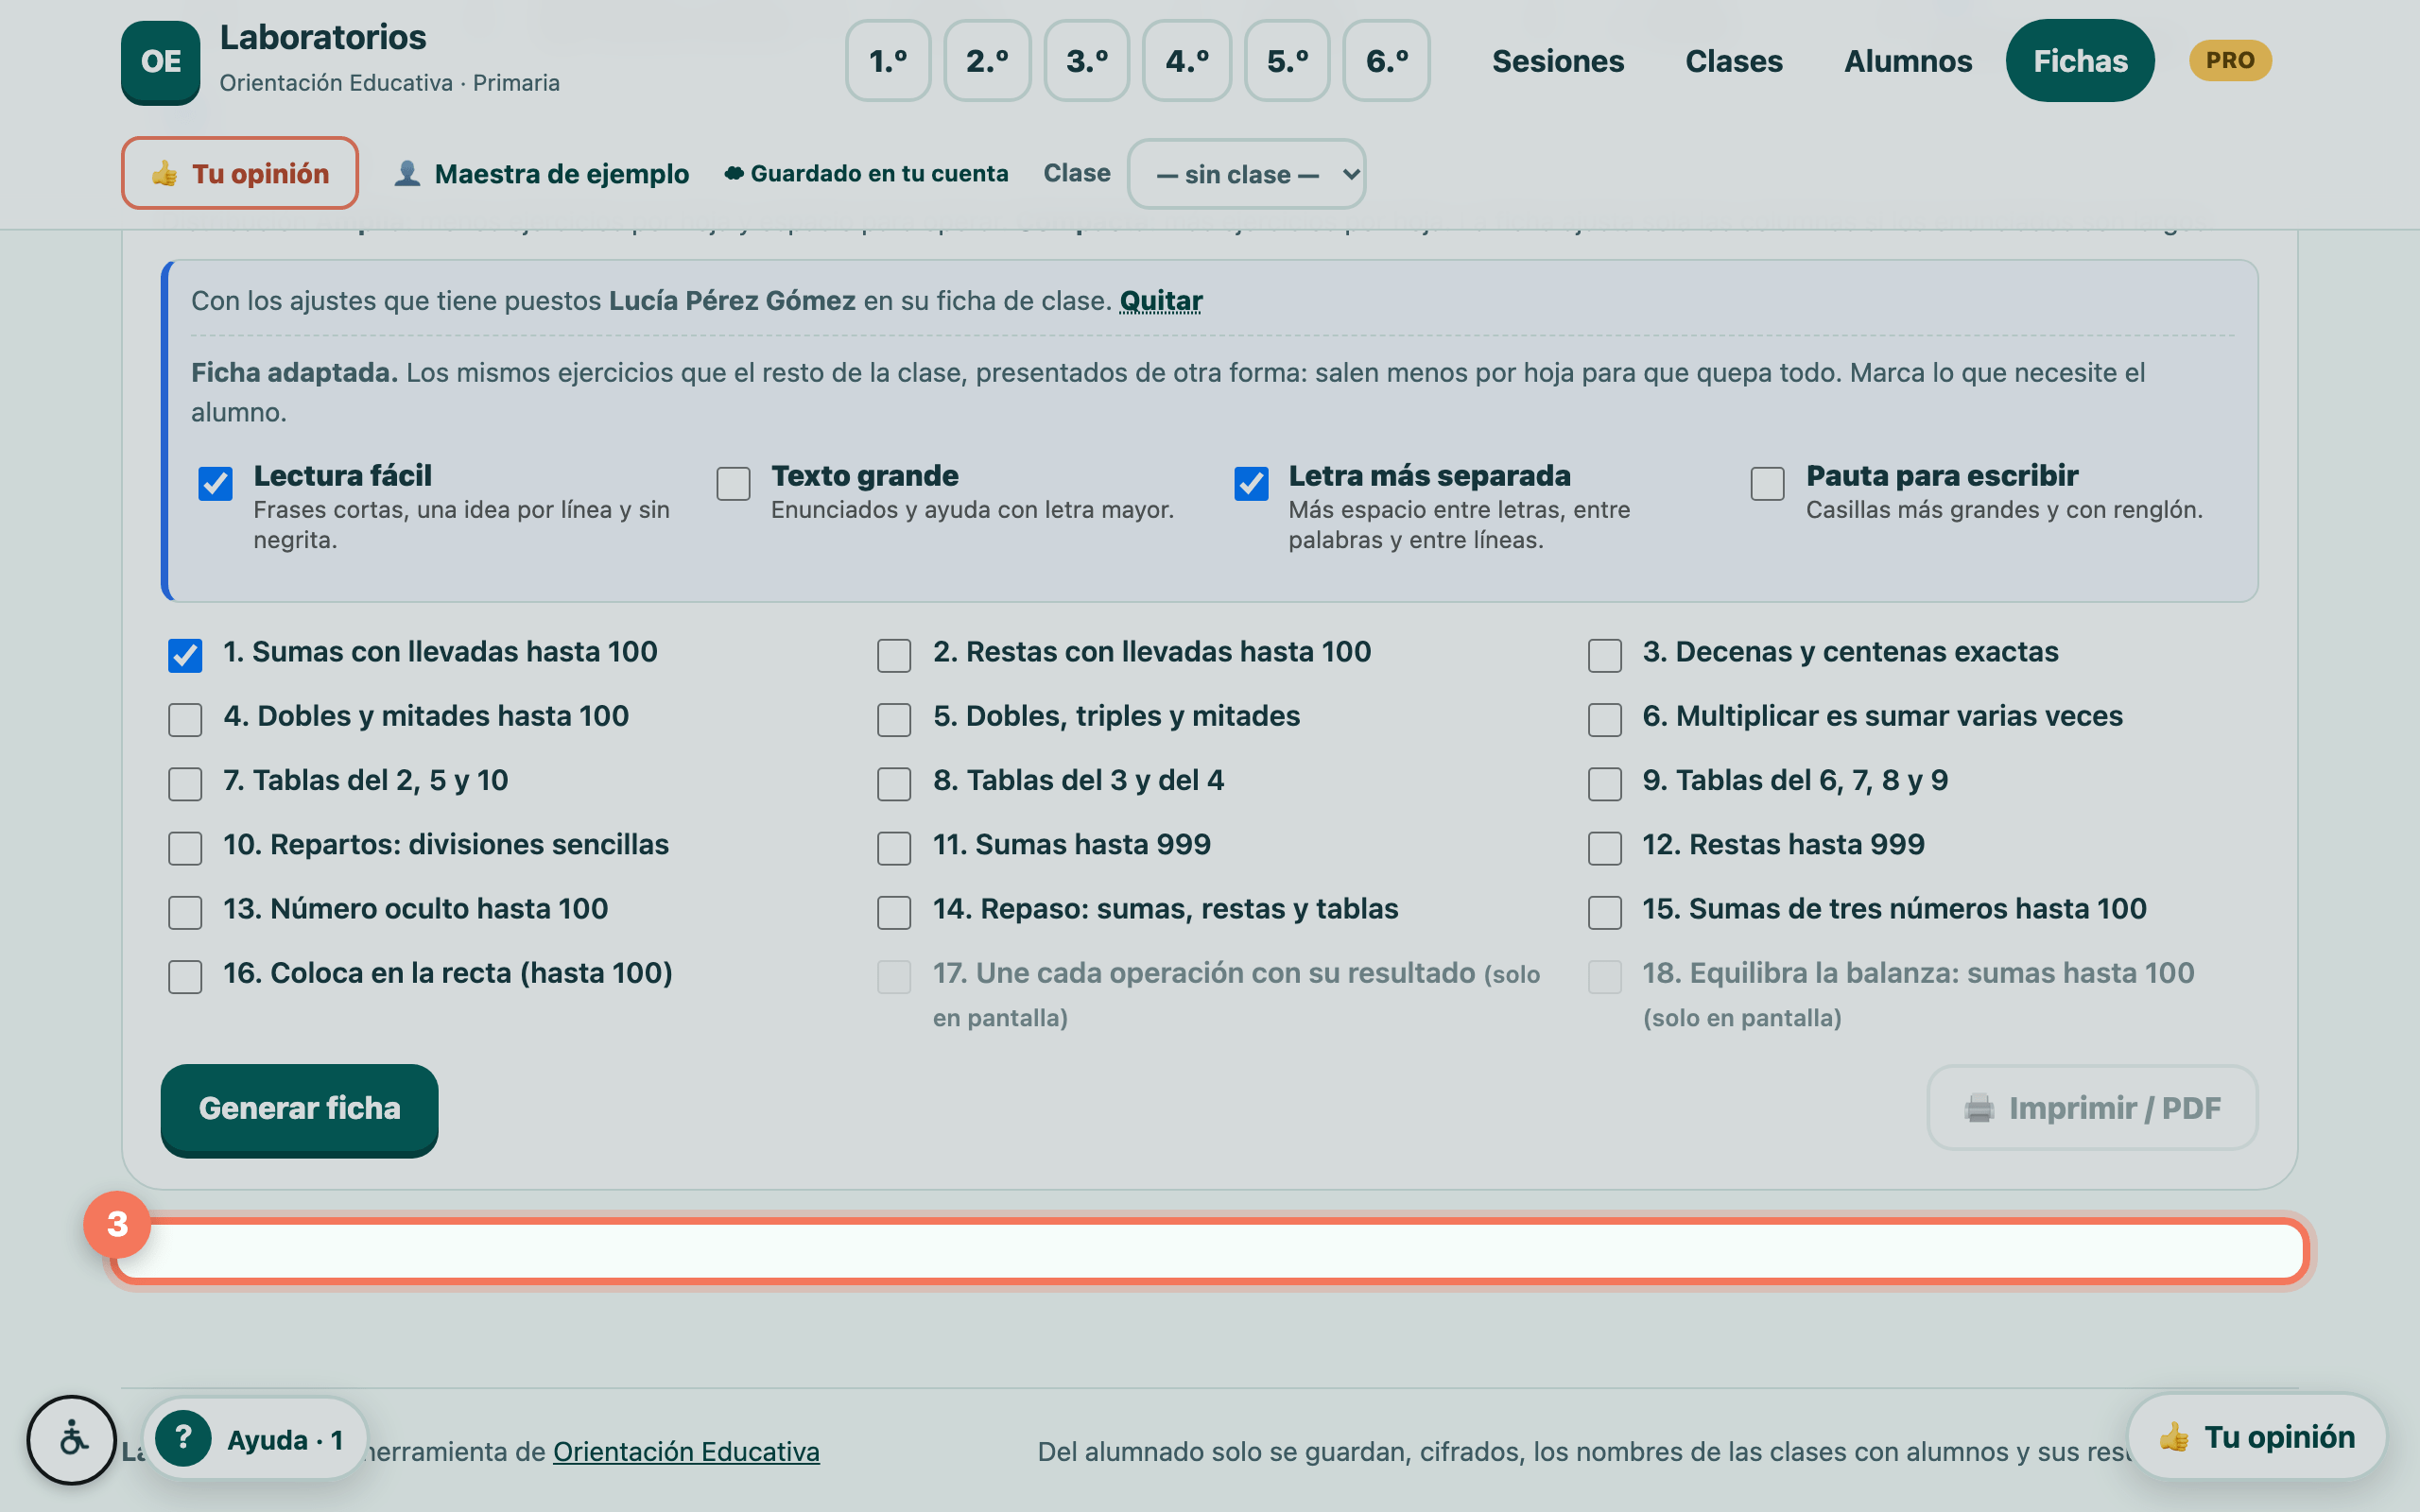Uncheck 1. Sumas con llevadas hasta 100

click(185, 655)
